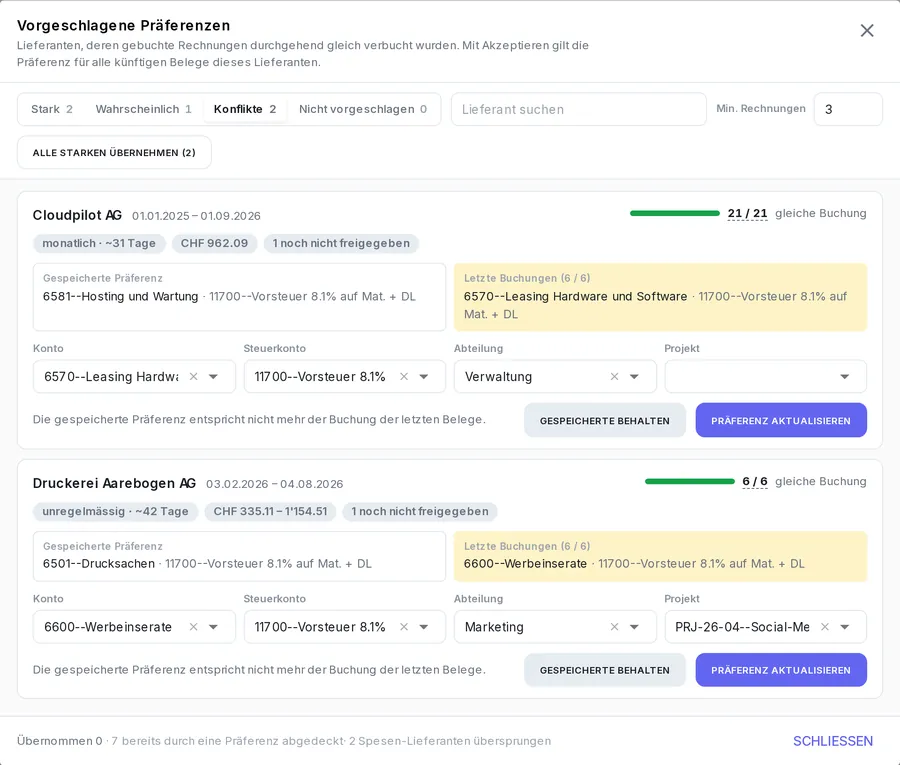Click the 6501--Drucksachen saved preference
This screenshot has height=765, width=900.
(x=239, y=556)
